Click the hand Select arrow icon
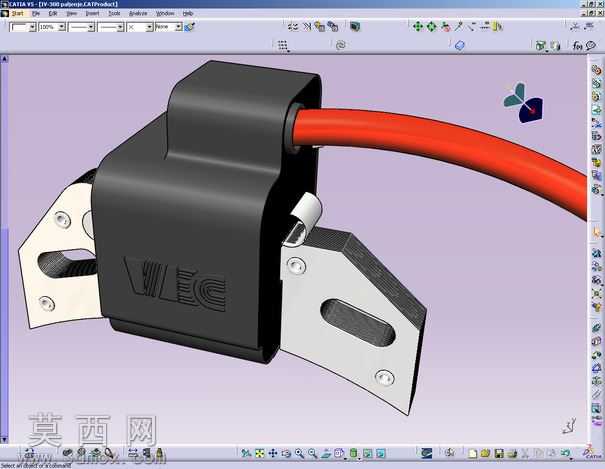605x469 pixels. [597, 233]
